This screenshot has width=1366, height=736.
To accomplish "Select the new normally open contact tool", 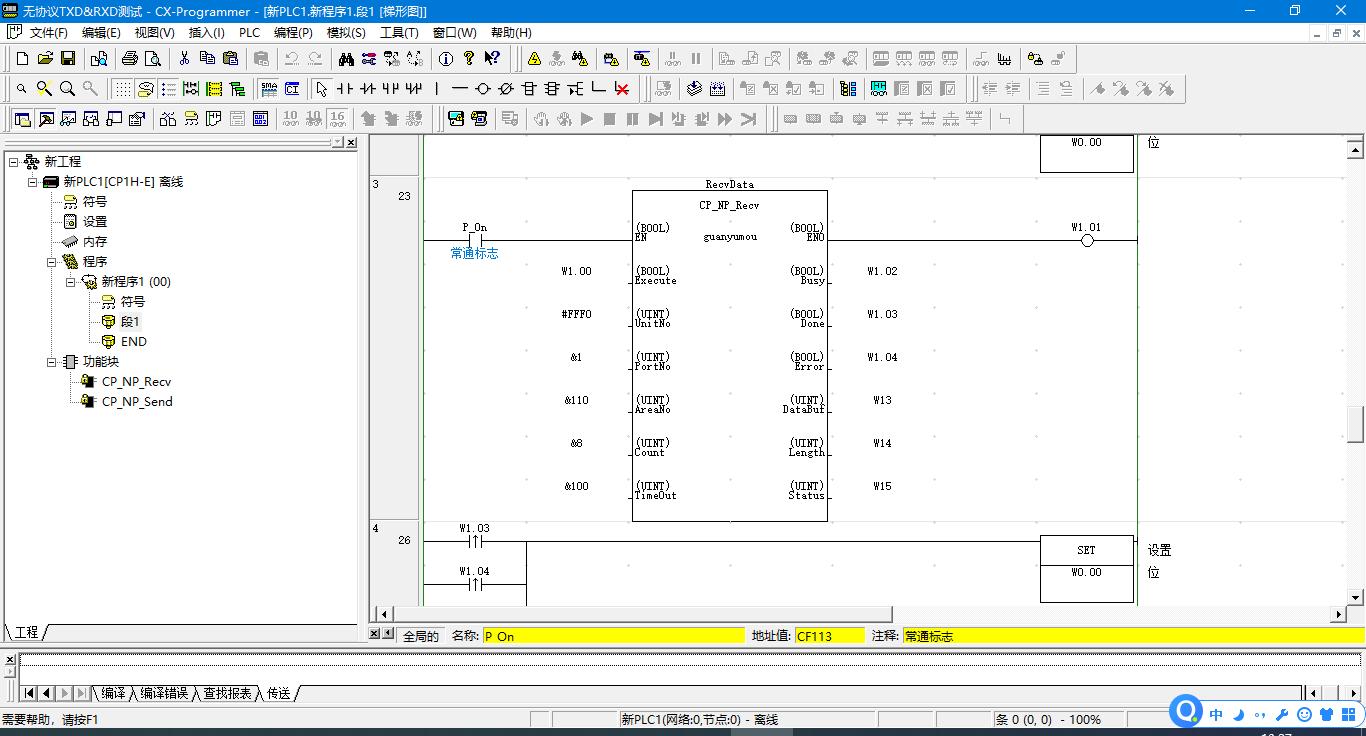I will [x=345, y=89].
